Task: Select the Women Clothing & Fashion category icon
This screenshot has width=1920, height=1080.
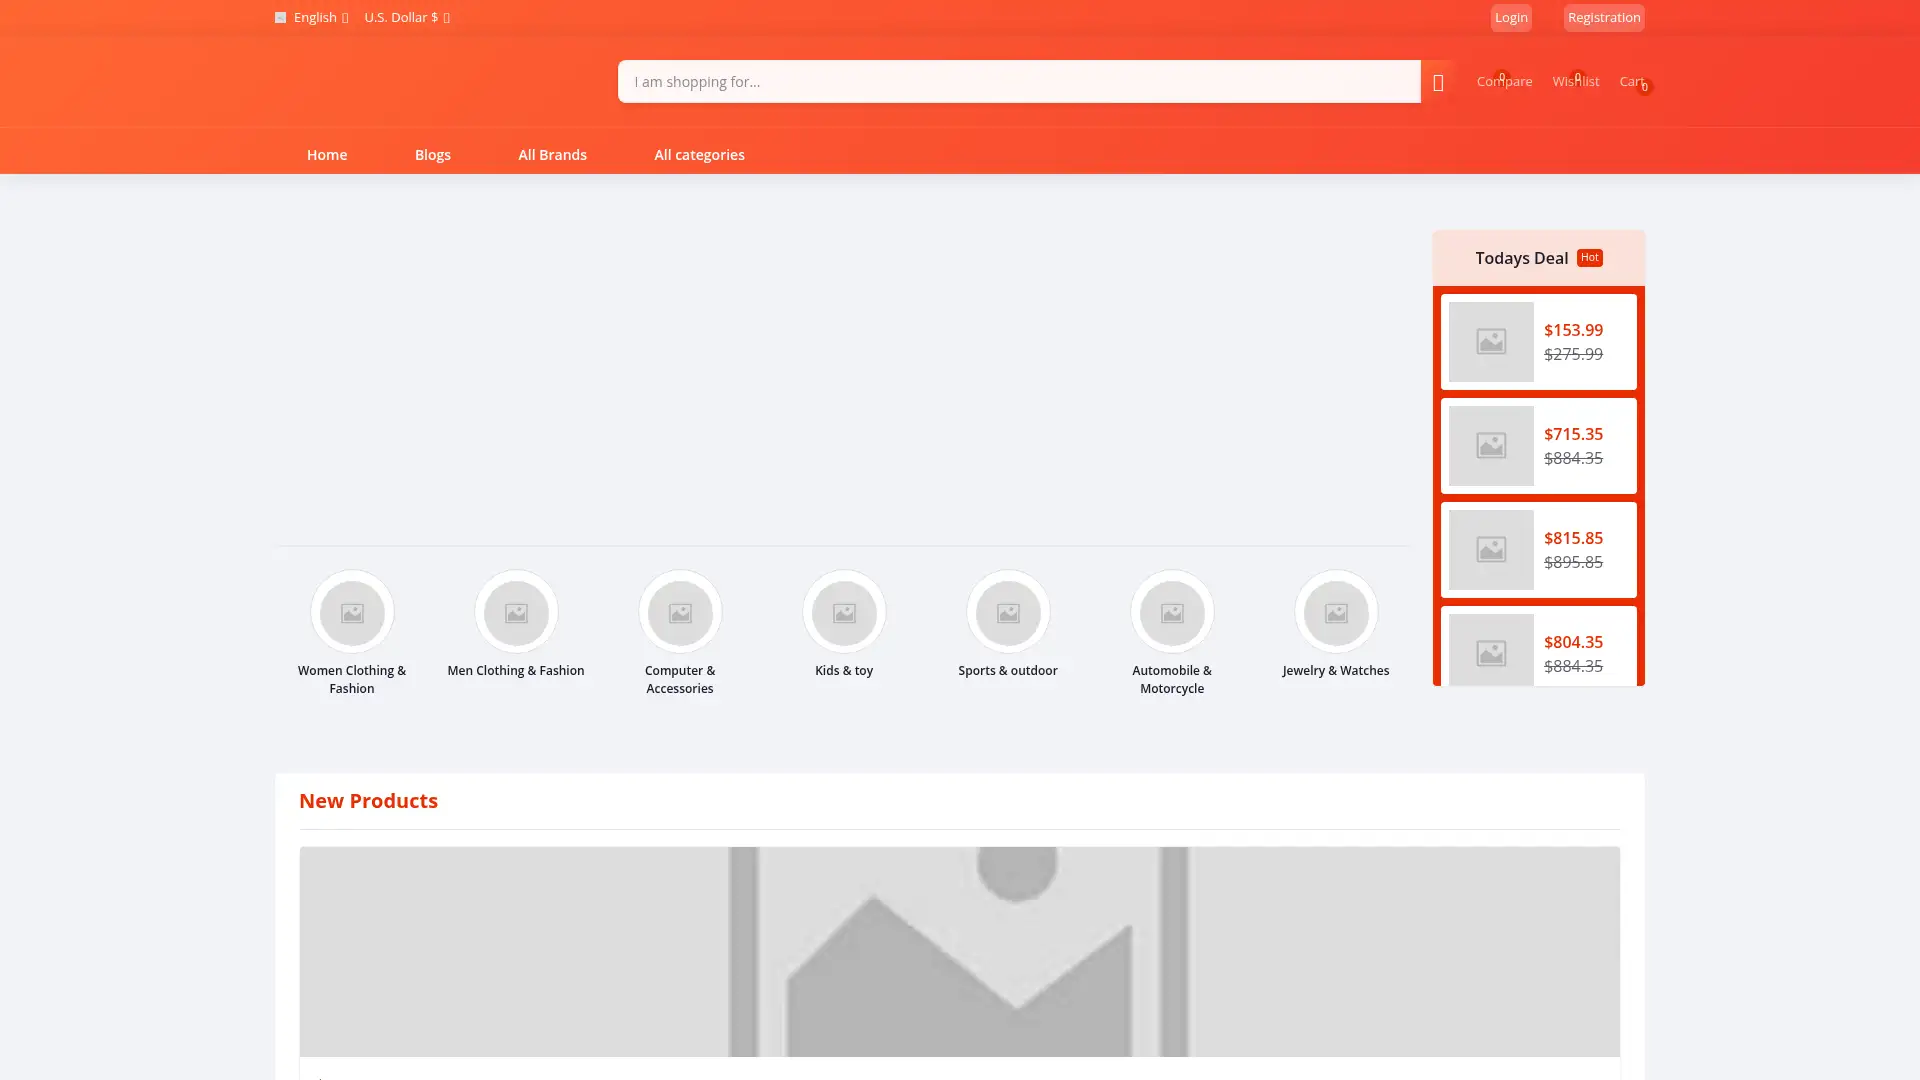Action: pyautogui.click(x=352, y=612)
